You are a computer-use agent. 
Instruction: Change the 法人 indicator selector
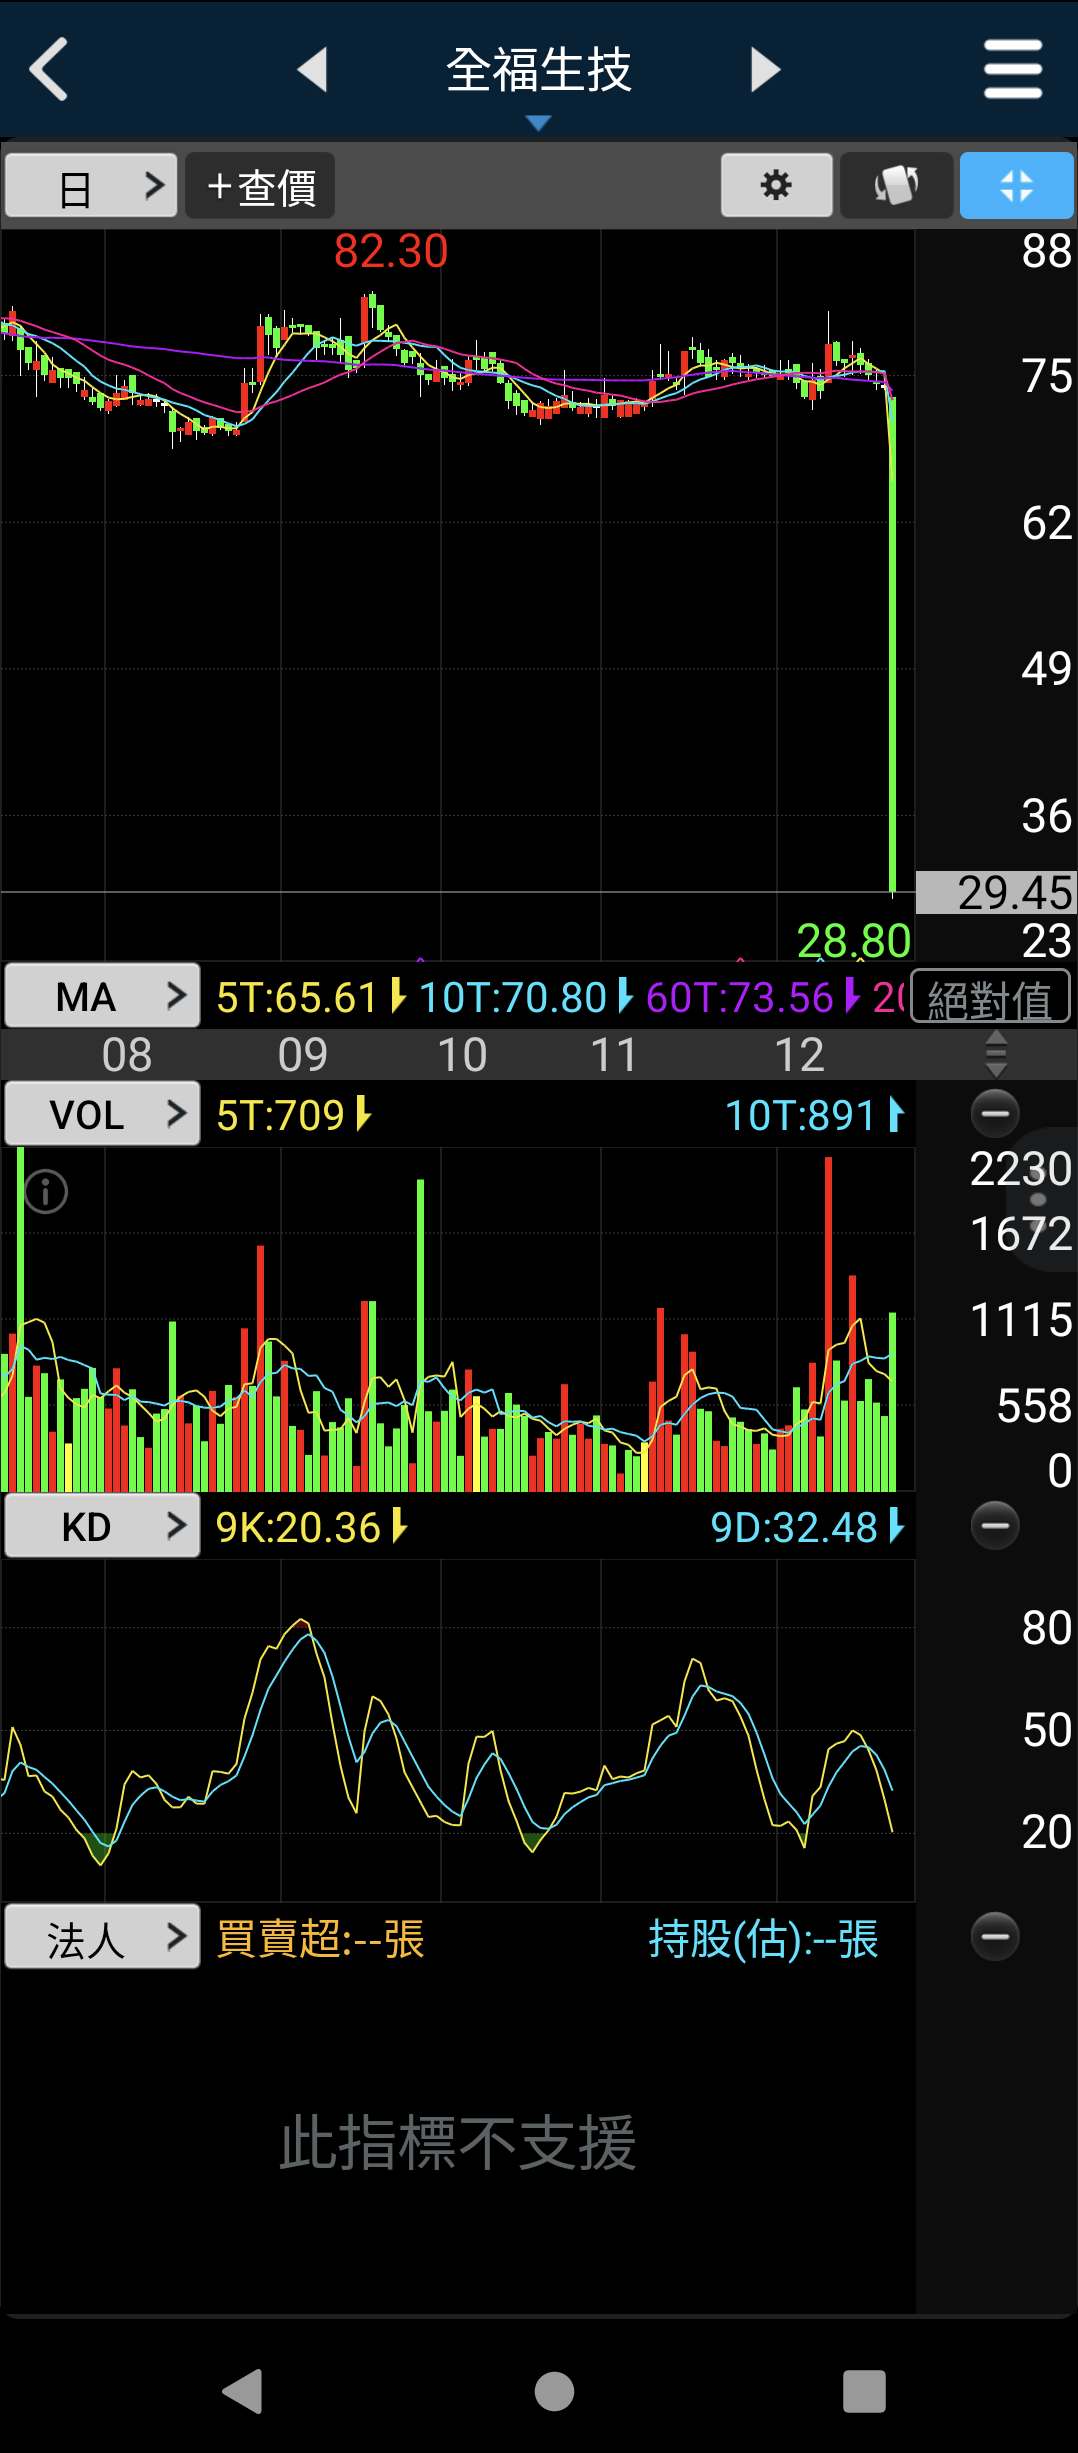(x=102, y=1937)
